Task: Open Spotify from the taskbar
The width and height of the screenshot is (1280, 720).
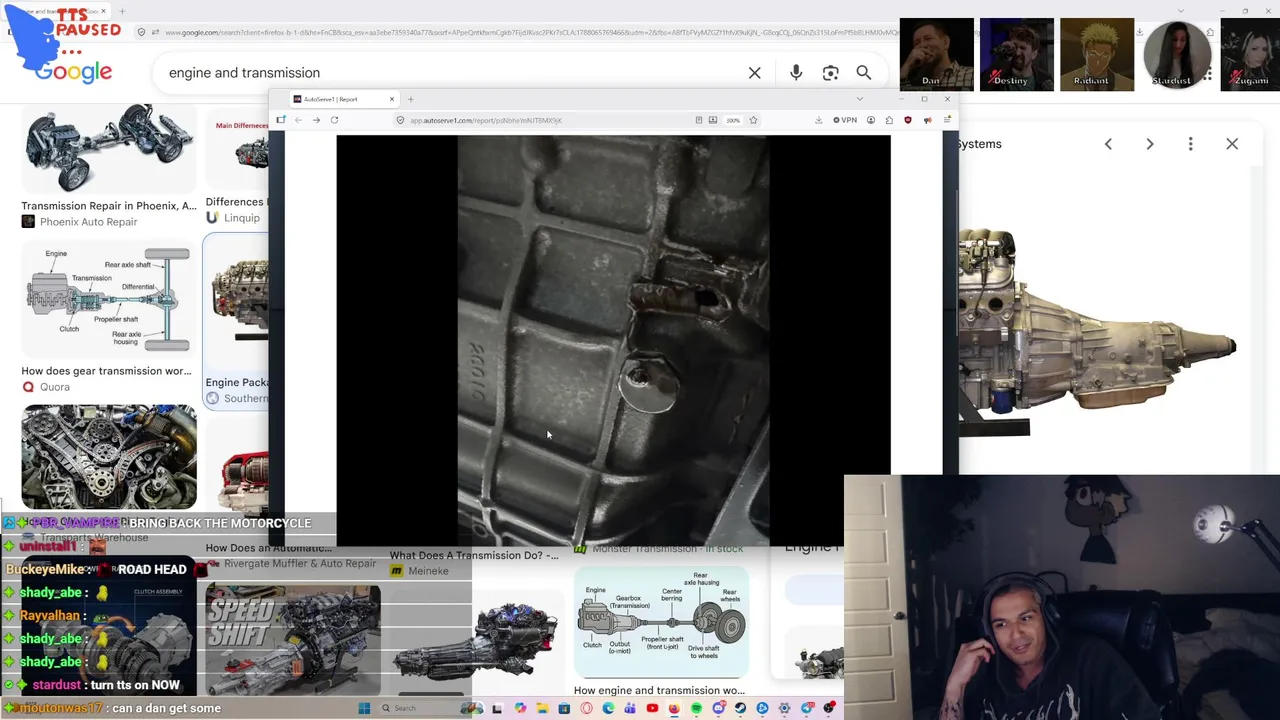Action: tap(696, 709)
